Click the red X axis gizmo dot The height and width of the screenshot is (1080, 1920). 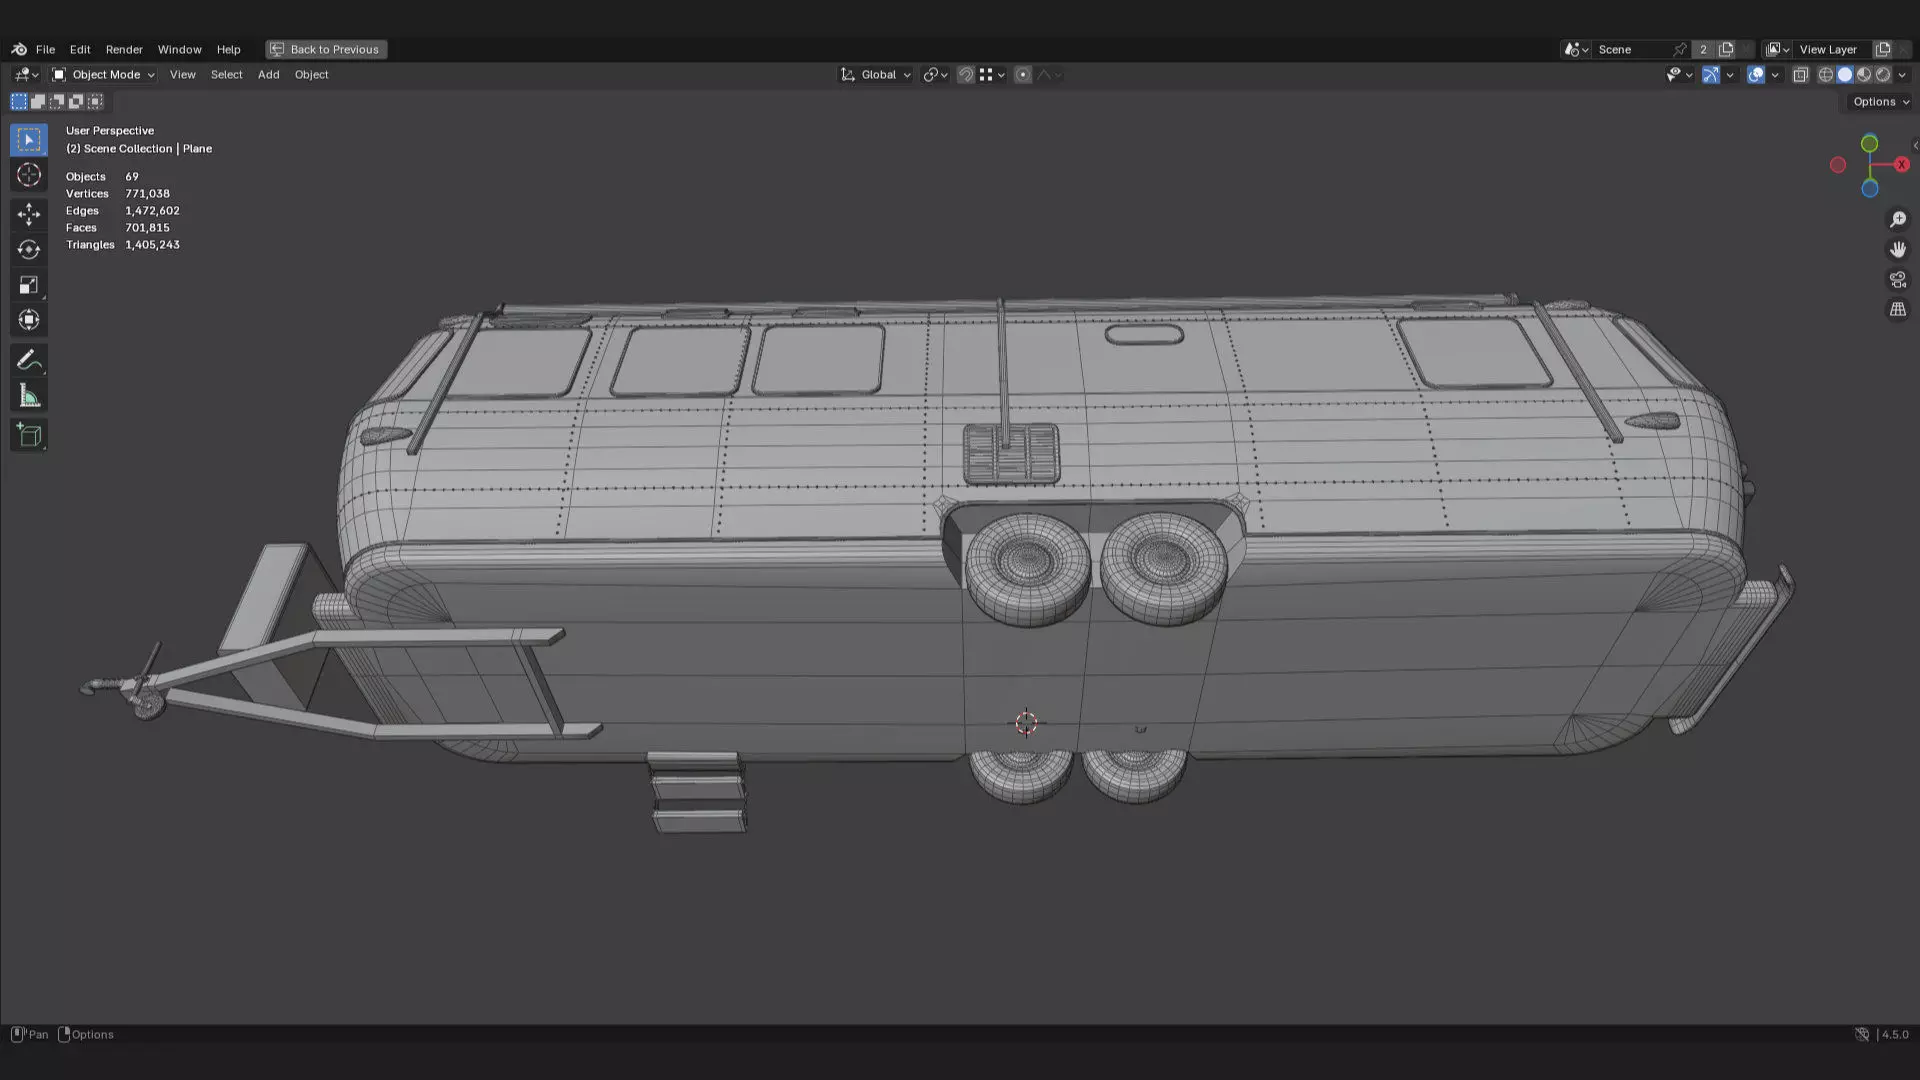(x=1901, y=165)
